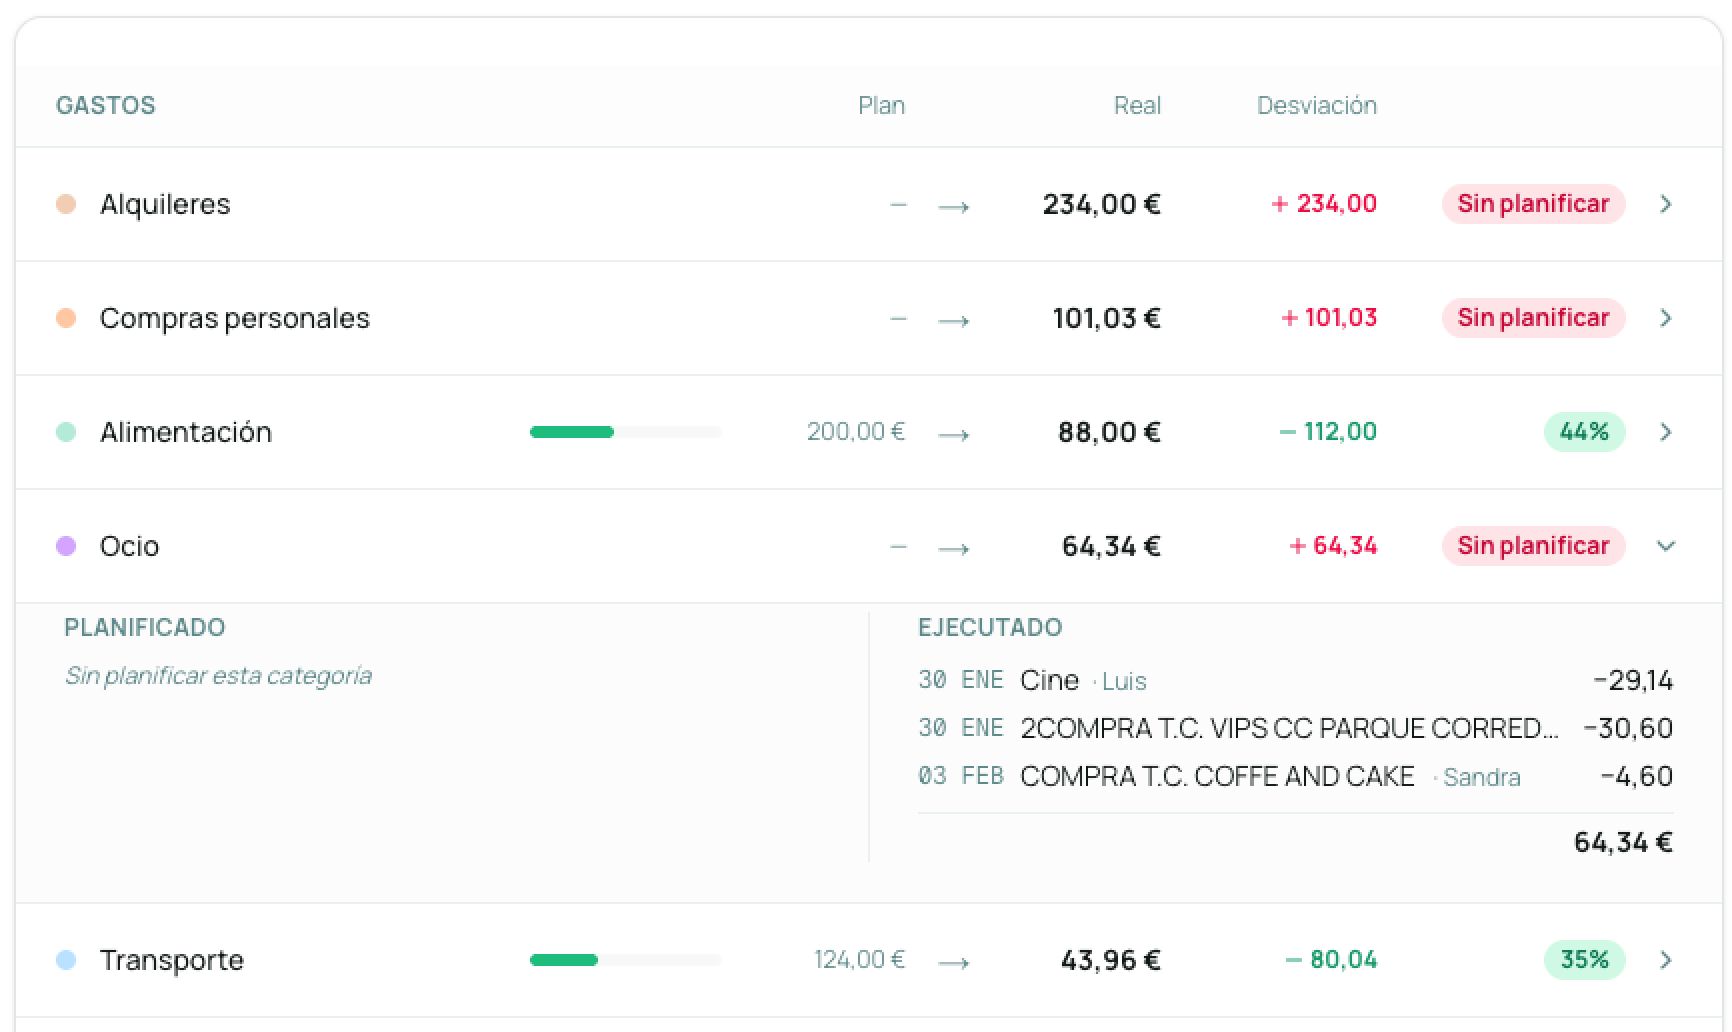Click the 44% badge for Alimentación
This screenshot has height=1032, width=1732.
coord(1584,432)
